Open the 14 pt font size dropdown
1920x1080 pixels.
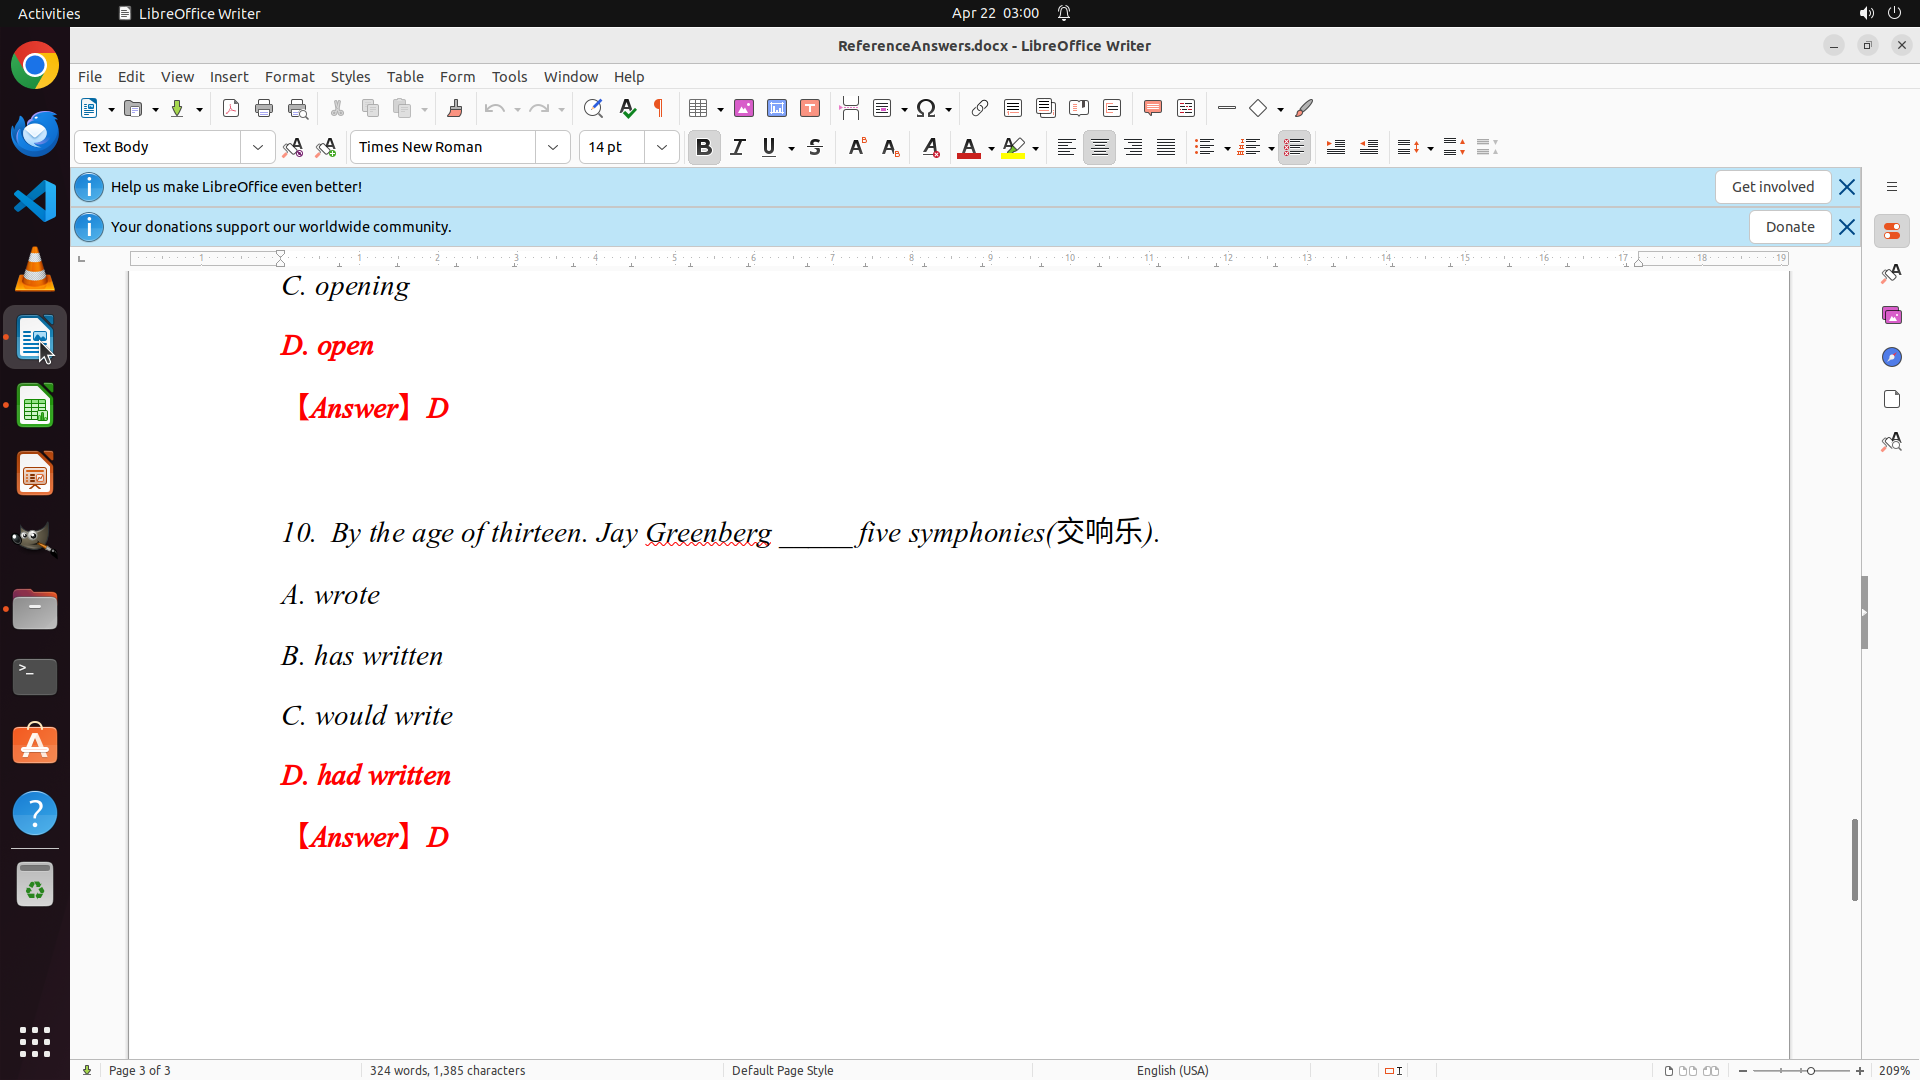pos(662,147)
